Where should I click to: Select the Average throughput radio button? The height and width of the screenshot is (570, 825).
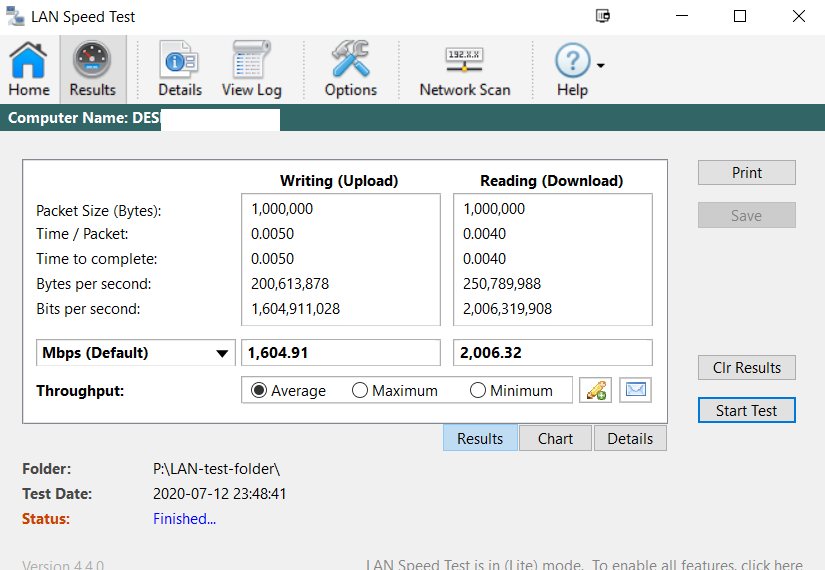click(258, 391)
